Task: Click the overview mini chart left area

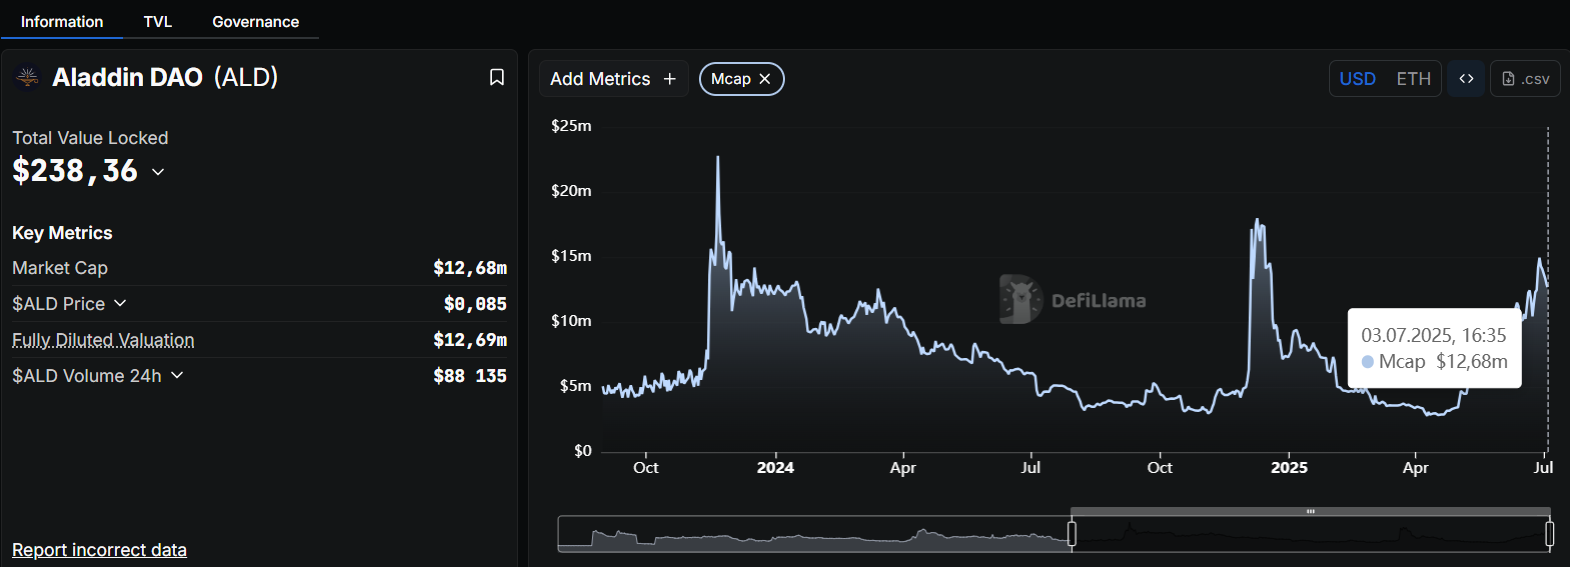Action: [814, 534]
